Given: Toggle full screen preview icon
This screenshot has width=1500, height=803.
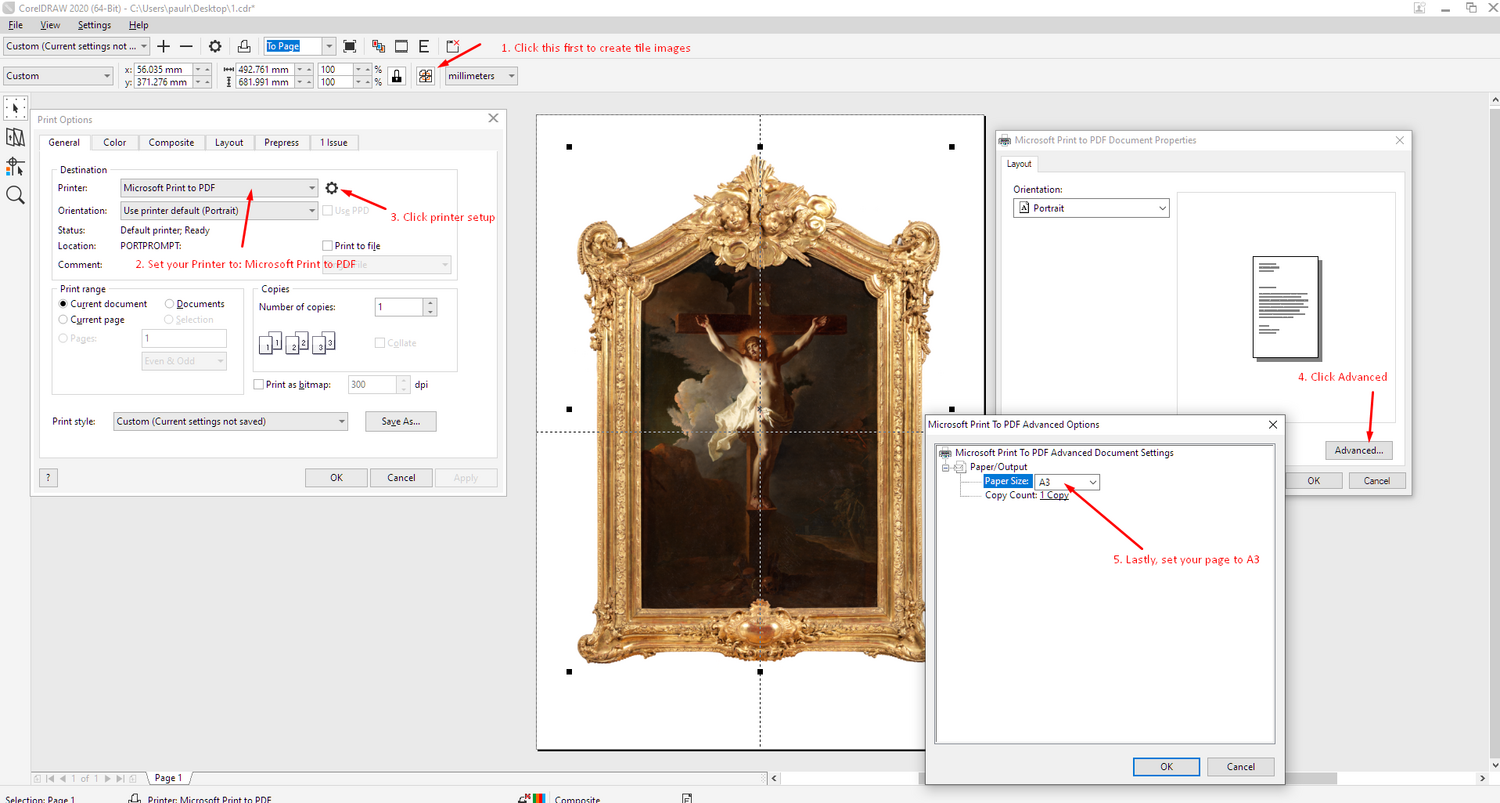Looking at the screenshot, I should point(349,46).
